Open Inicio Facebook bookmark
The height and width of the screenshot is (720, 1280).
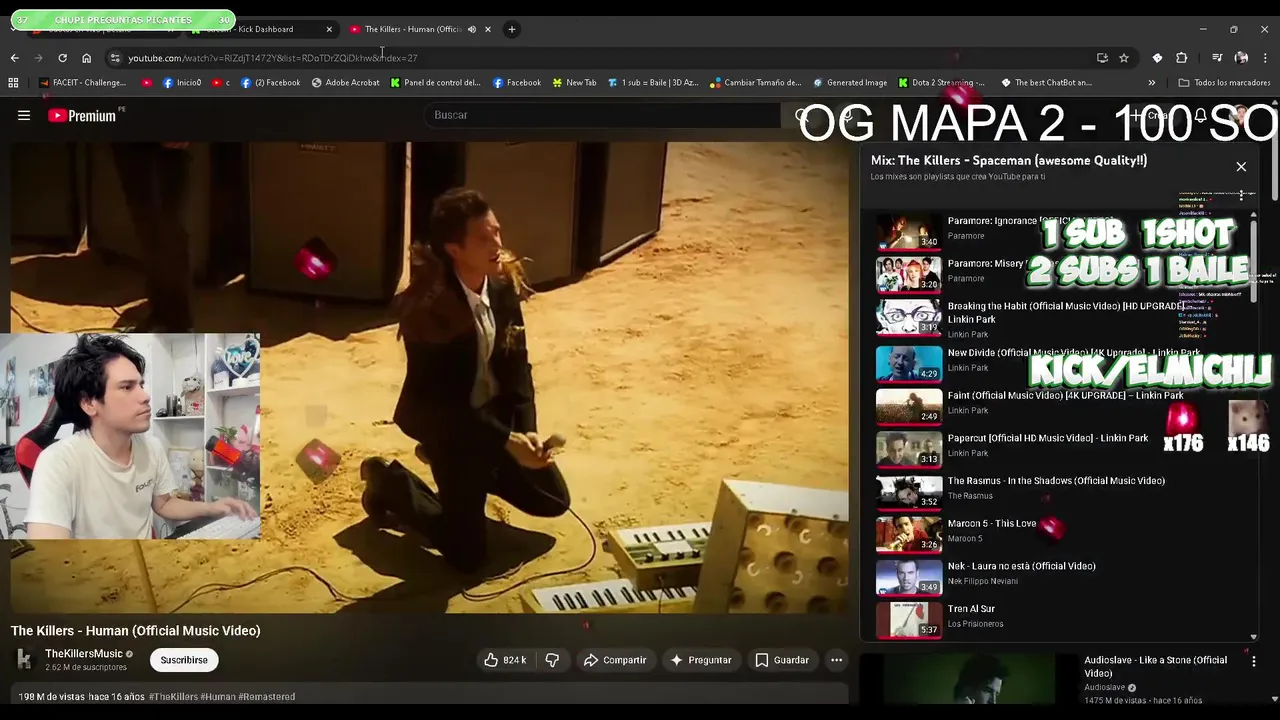182,83
